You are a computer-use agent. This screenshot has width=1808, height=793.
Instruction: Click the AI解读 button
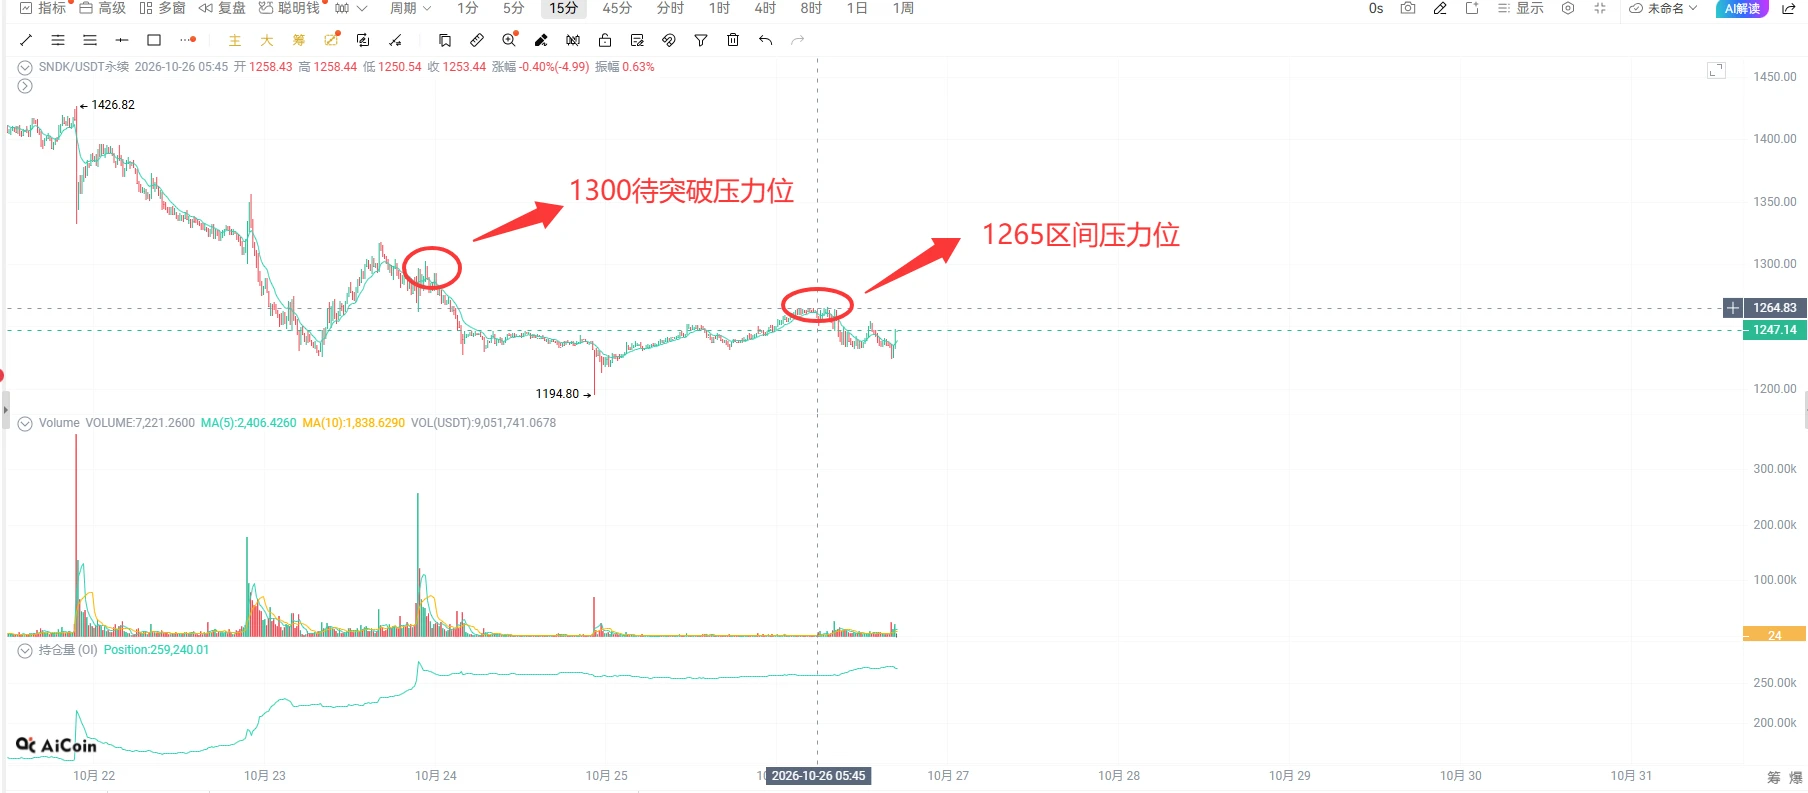coord(1742,8)
